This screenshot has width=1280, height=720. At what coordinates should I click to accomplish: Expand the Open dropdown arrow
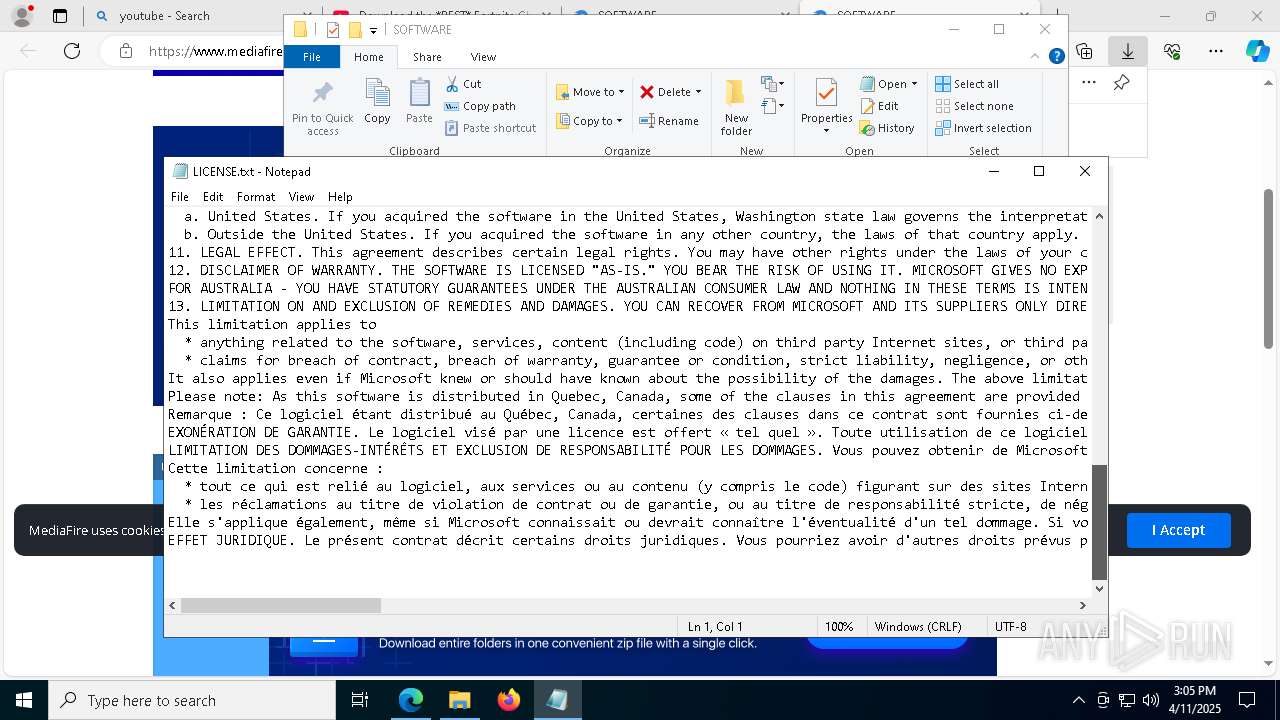(x=914, y=84)
